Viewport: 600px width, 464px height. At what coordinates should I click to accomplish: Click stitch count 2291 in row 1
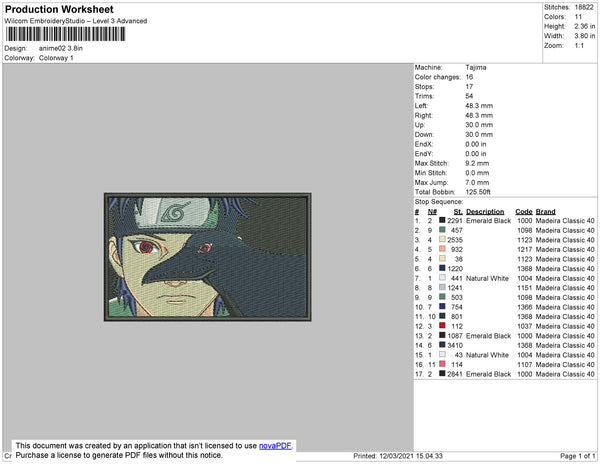click(x=455, y=221)
